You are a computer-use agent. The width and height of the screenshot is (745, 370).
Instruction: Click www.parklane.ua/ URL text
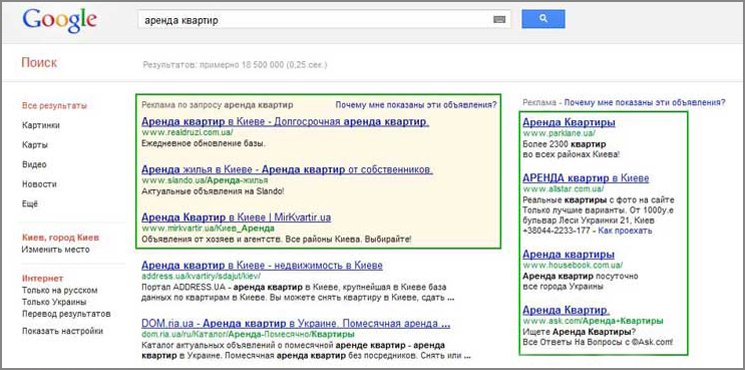[559, 133]
